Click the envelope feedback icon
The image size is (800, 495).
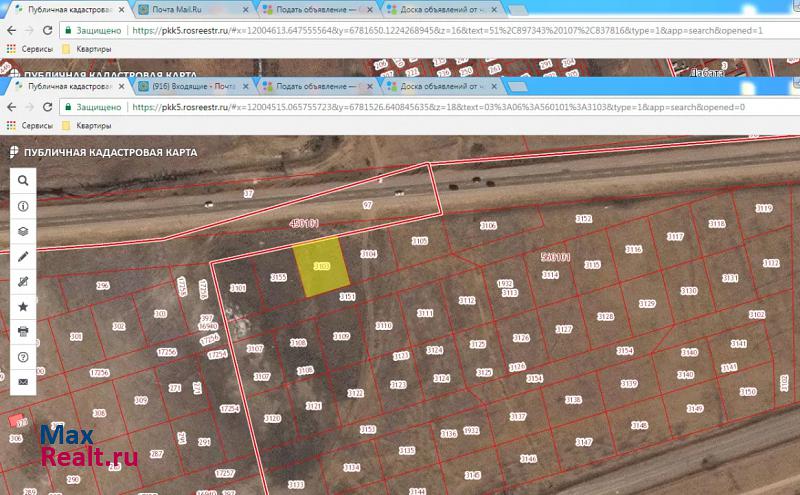point(23,381)
